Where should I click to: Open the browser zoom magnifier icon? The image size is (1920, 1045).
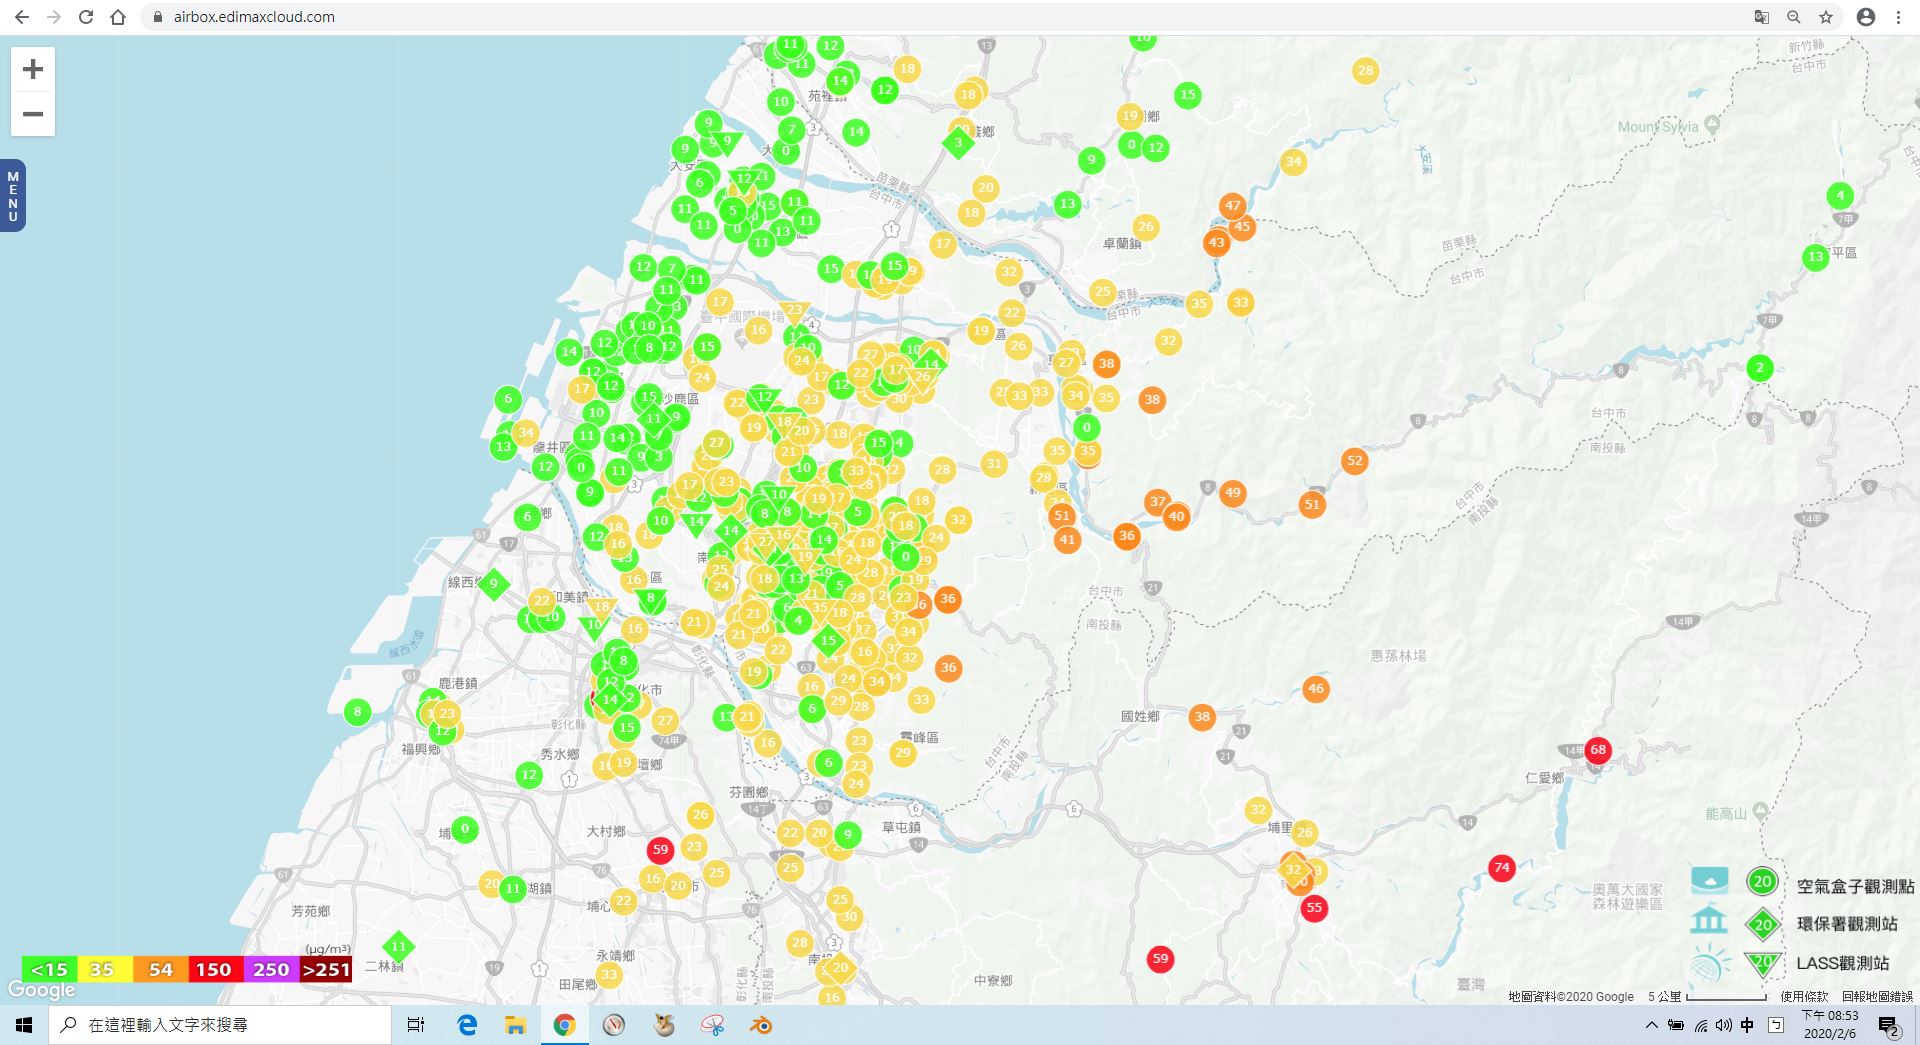(x=1794, y=17)
